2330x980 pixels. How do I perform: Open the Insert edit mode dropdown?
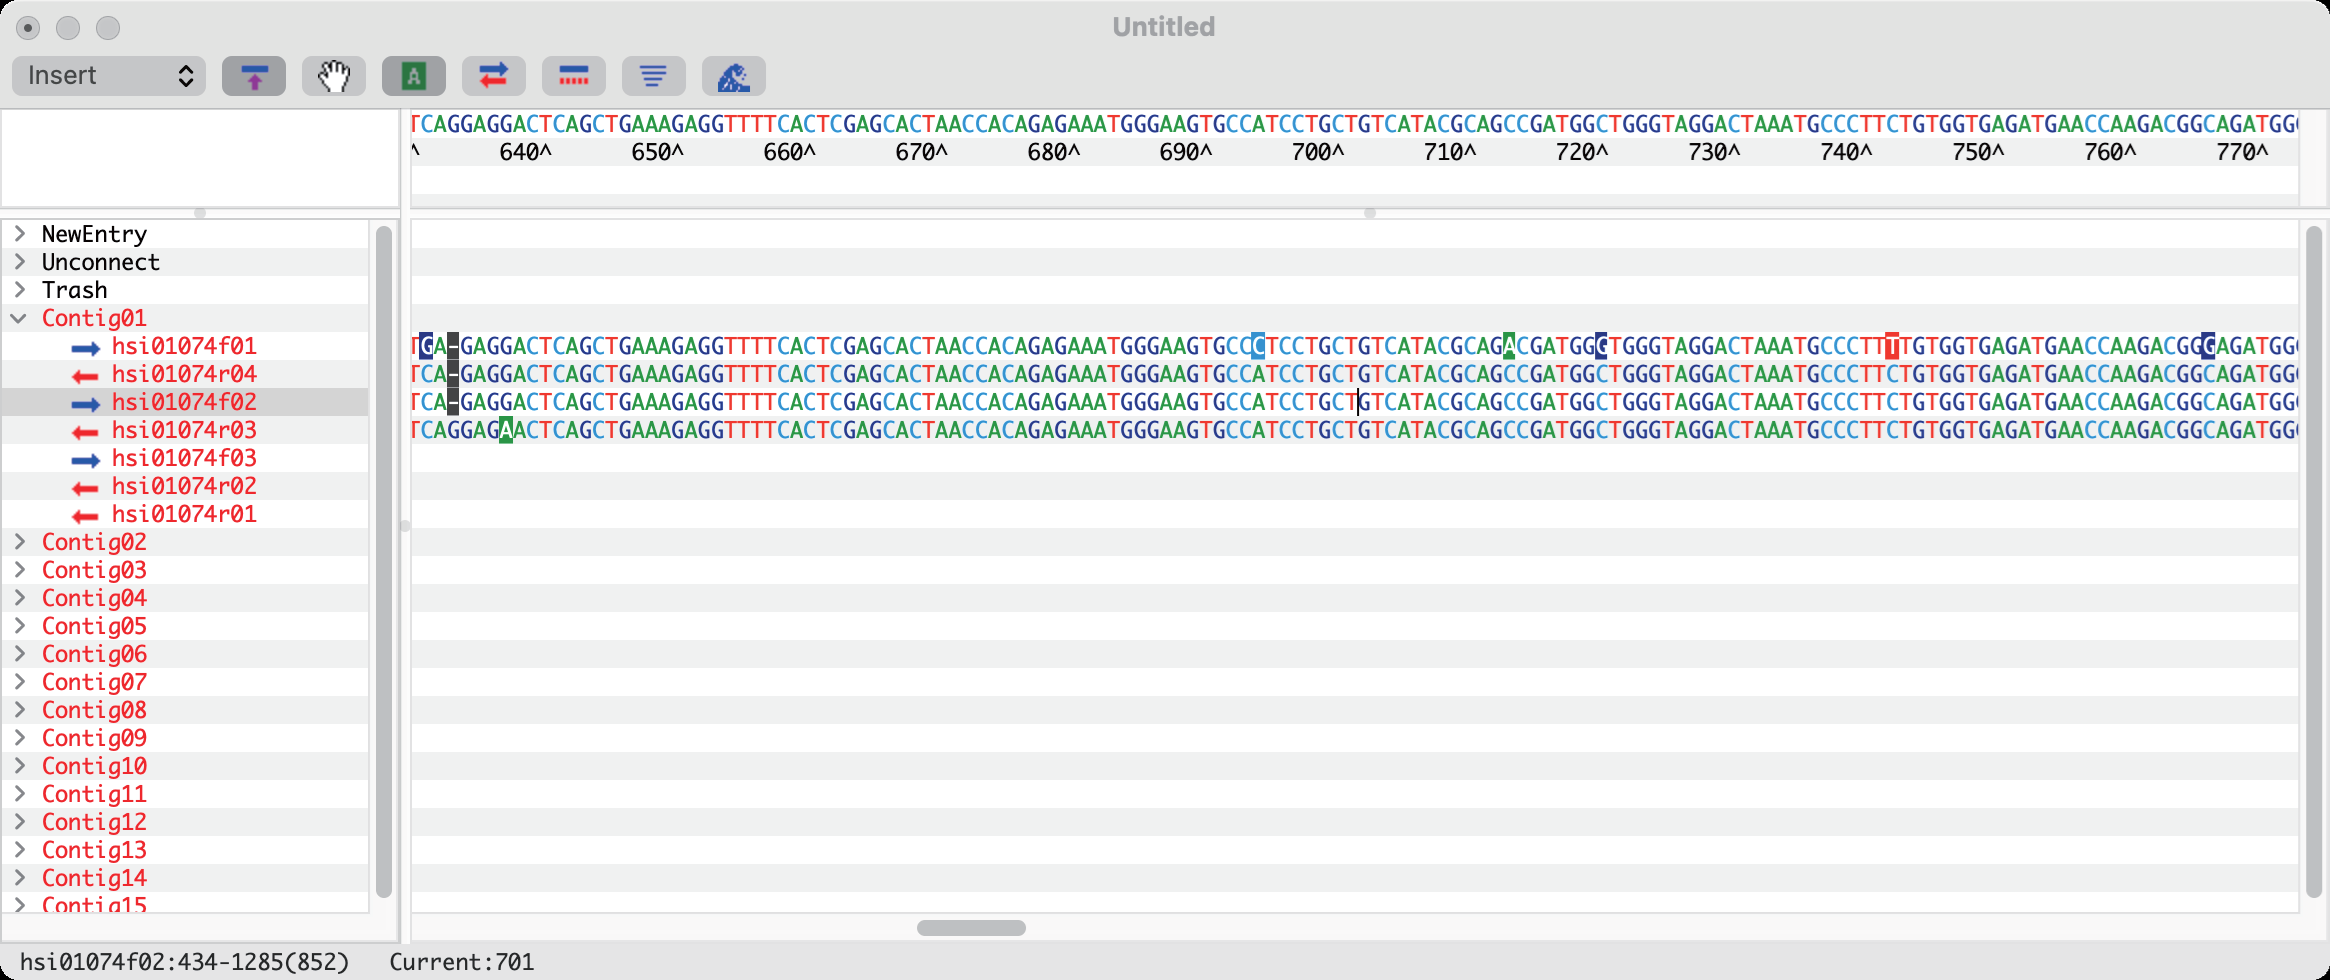[x=109, y=76]
